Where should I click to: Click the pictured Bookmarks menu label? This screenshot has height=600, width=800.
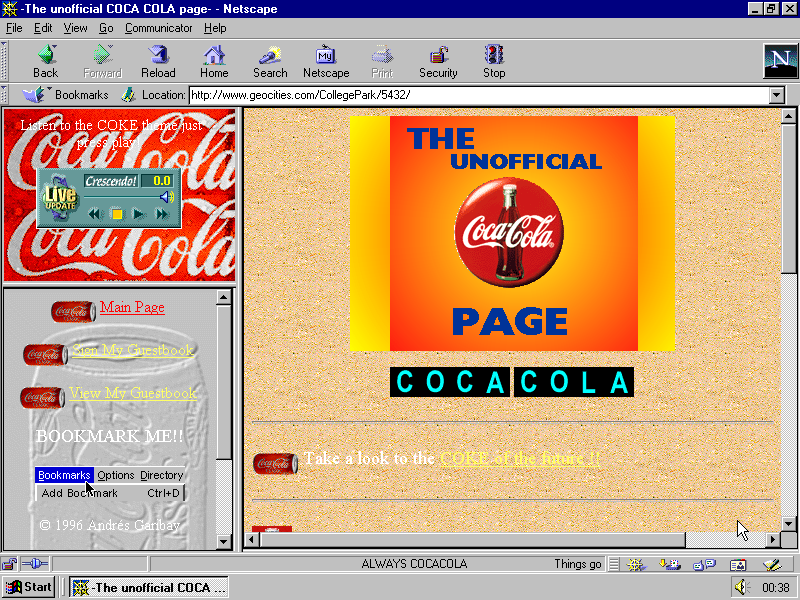pyautogui.click(x=64, y=475)
